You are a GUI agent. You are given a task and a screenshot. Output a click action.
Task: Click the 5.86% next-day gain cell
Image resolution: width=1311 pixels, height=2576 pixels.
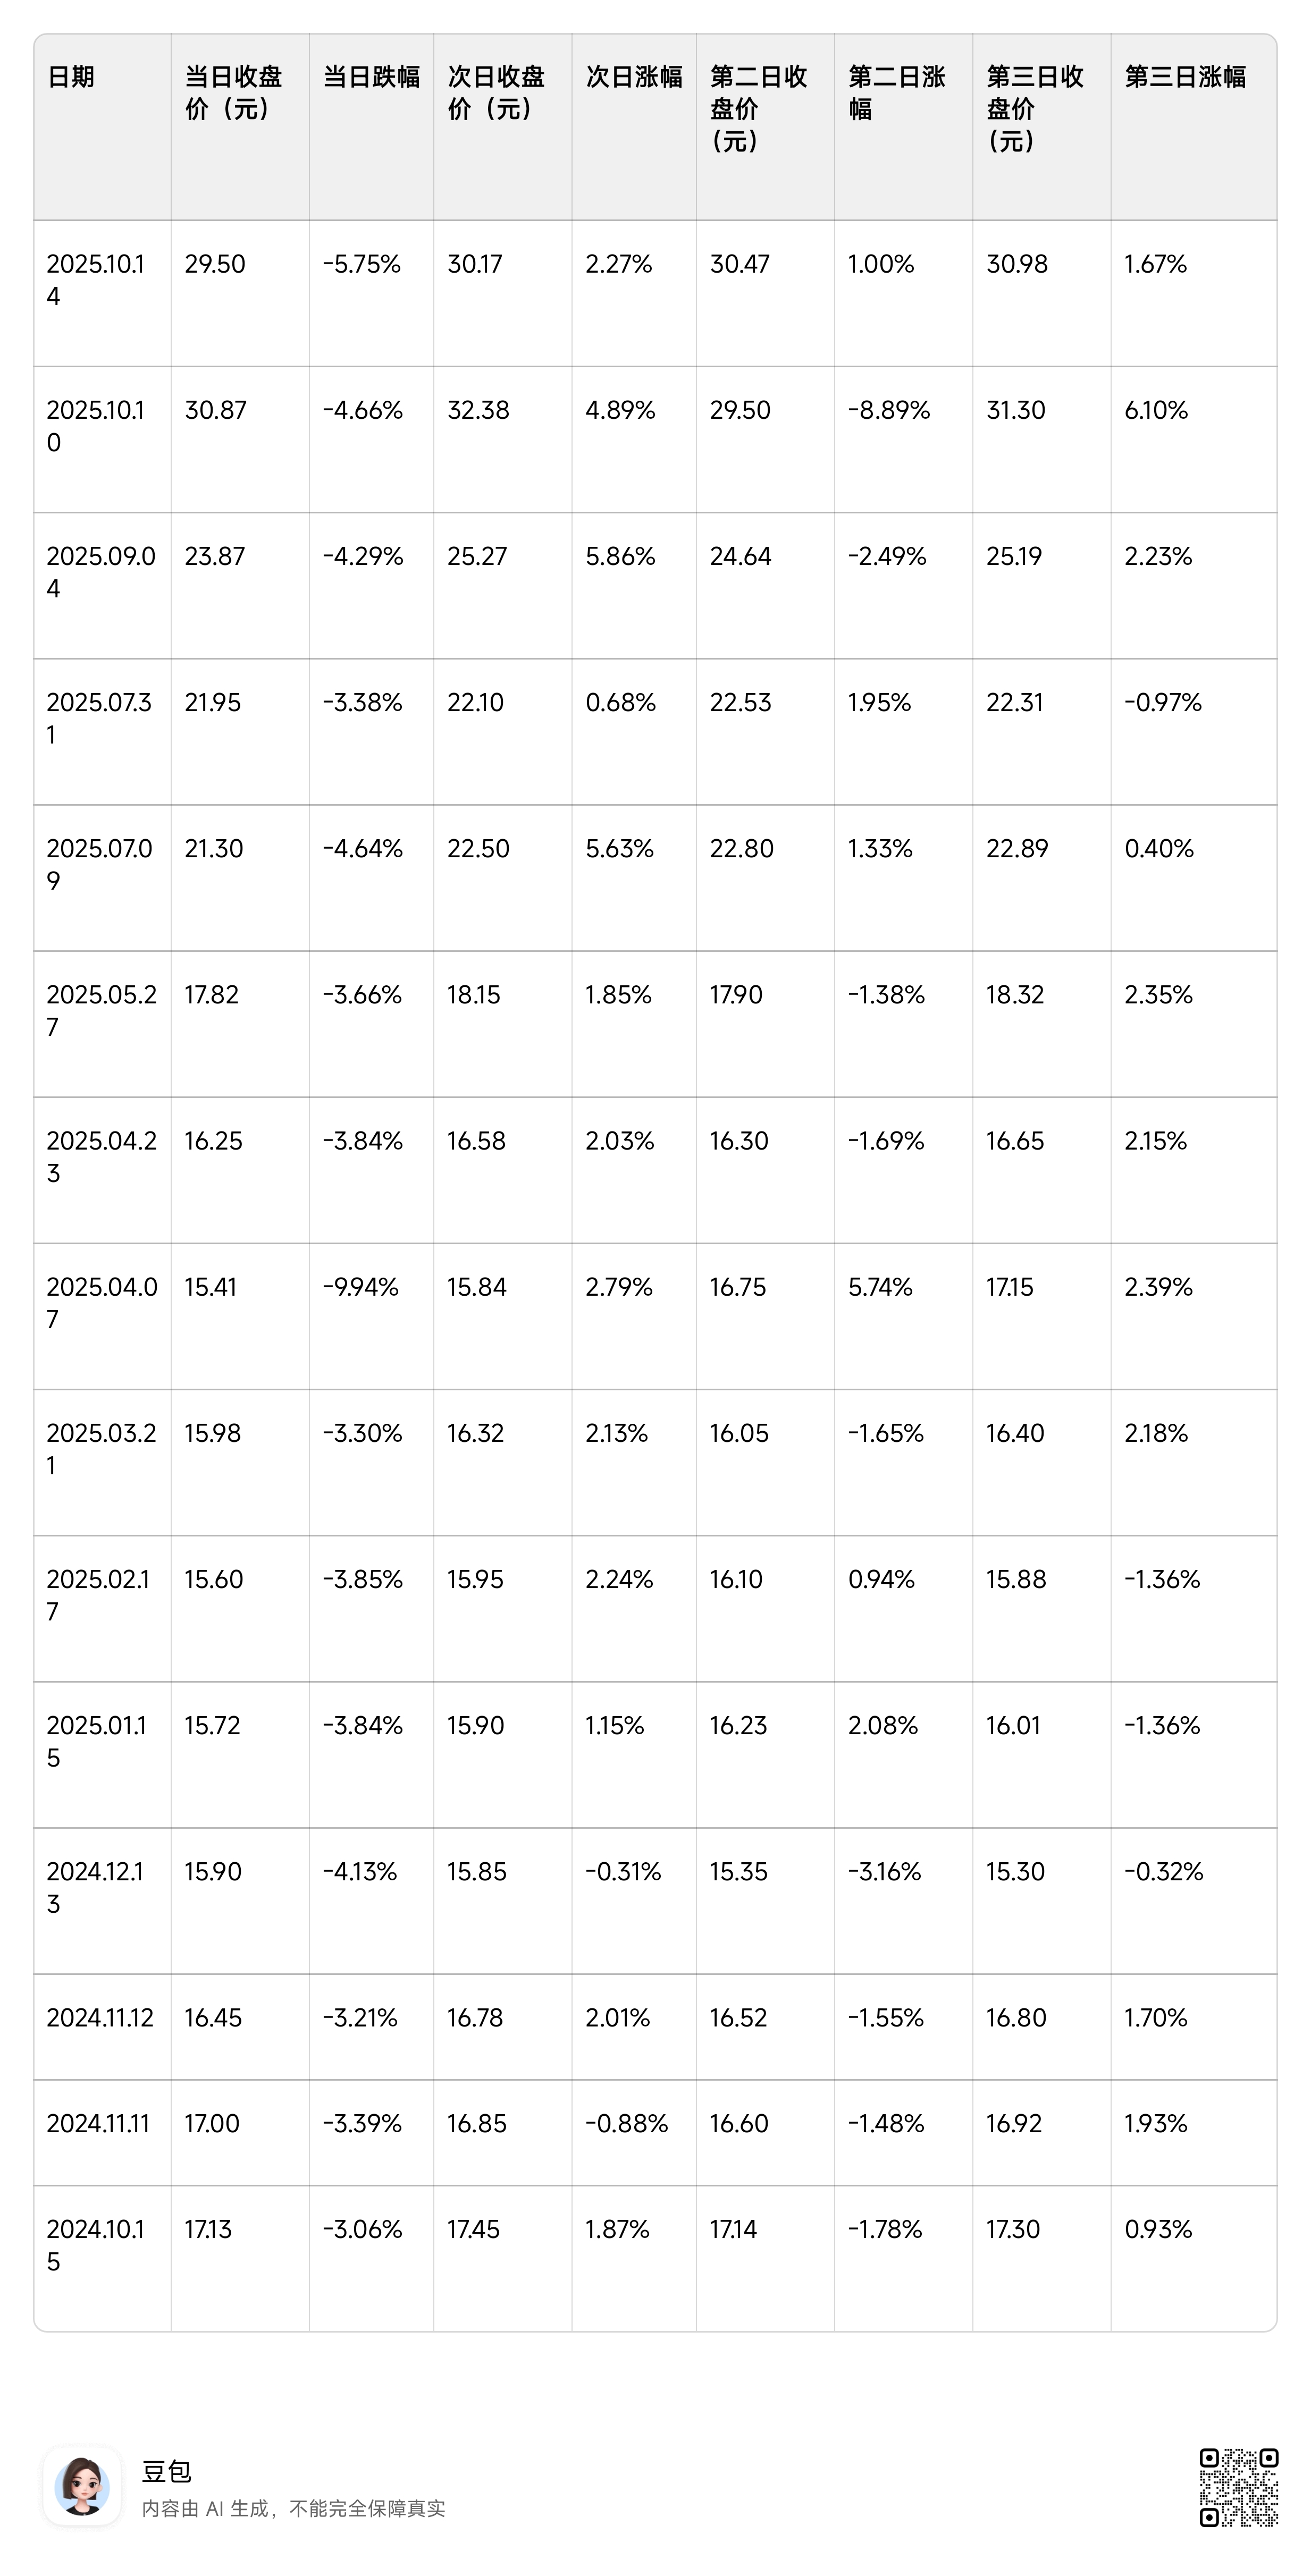tap(620, 556)
